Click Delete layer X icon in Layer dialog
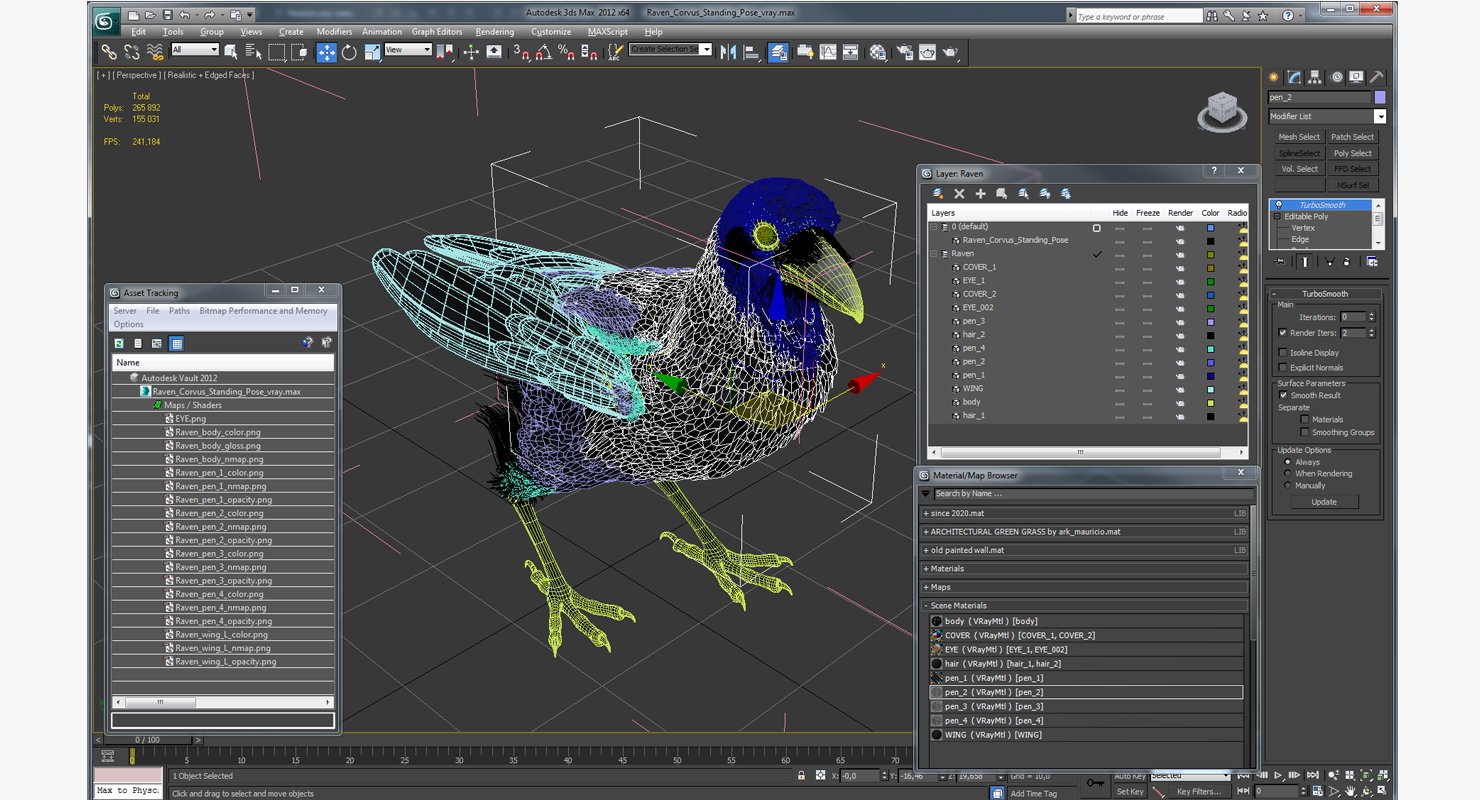 pyautogui.click(x=959, y=193)
